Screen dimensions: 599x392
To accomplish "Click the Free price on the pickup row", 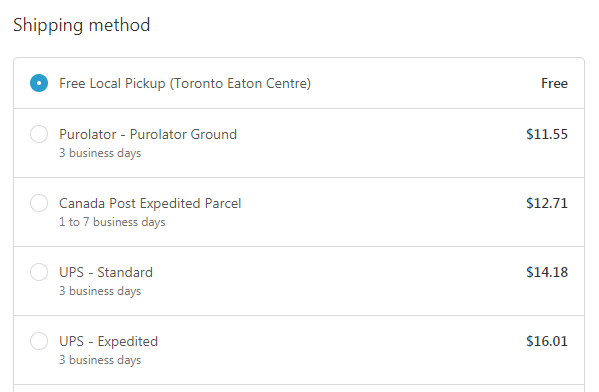I will point(554,83).
